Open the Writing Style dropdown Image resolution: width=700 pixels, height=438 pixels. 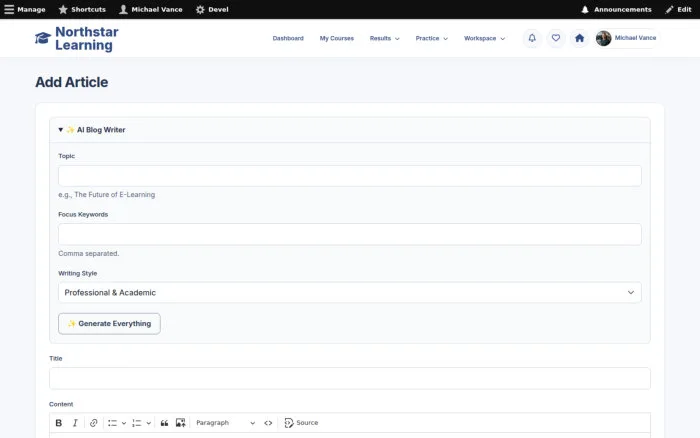(350, 292)
